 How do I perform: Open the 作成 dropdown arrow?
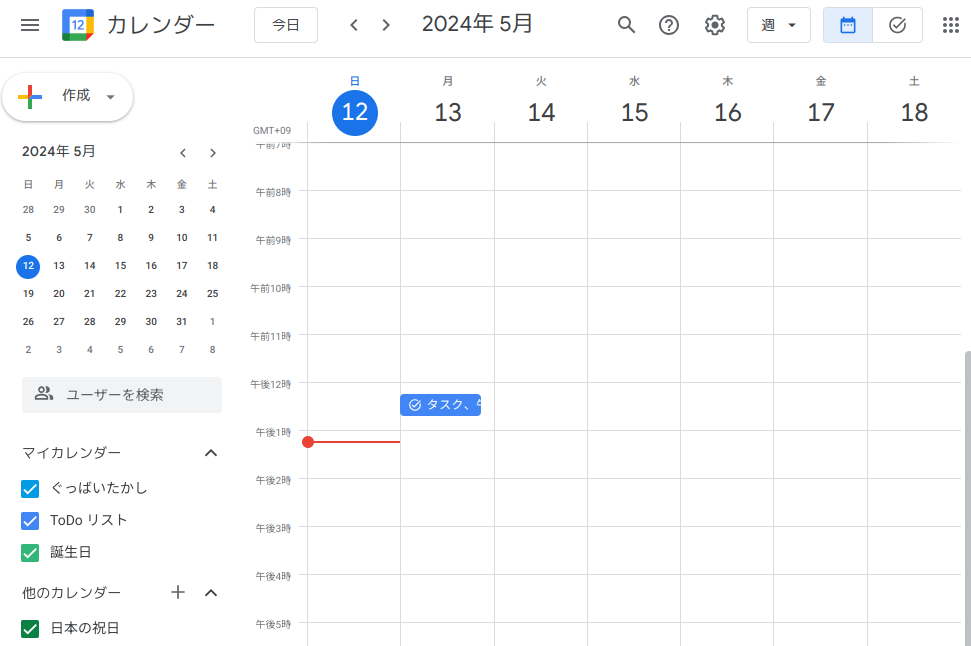111,97
